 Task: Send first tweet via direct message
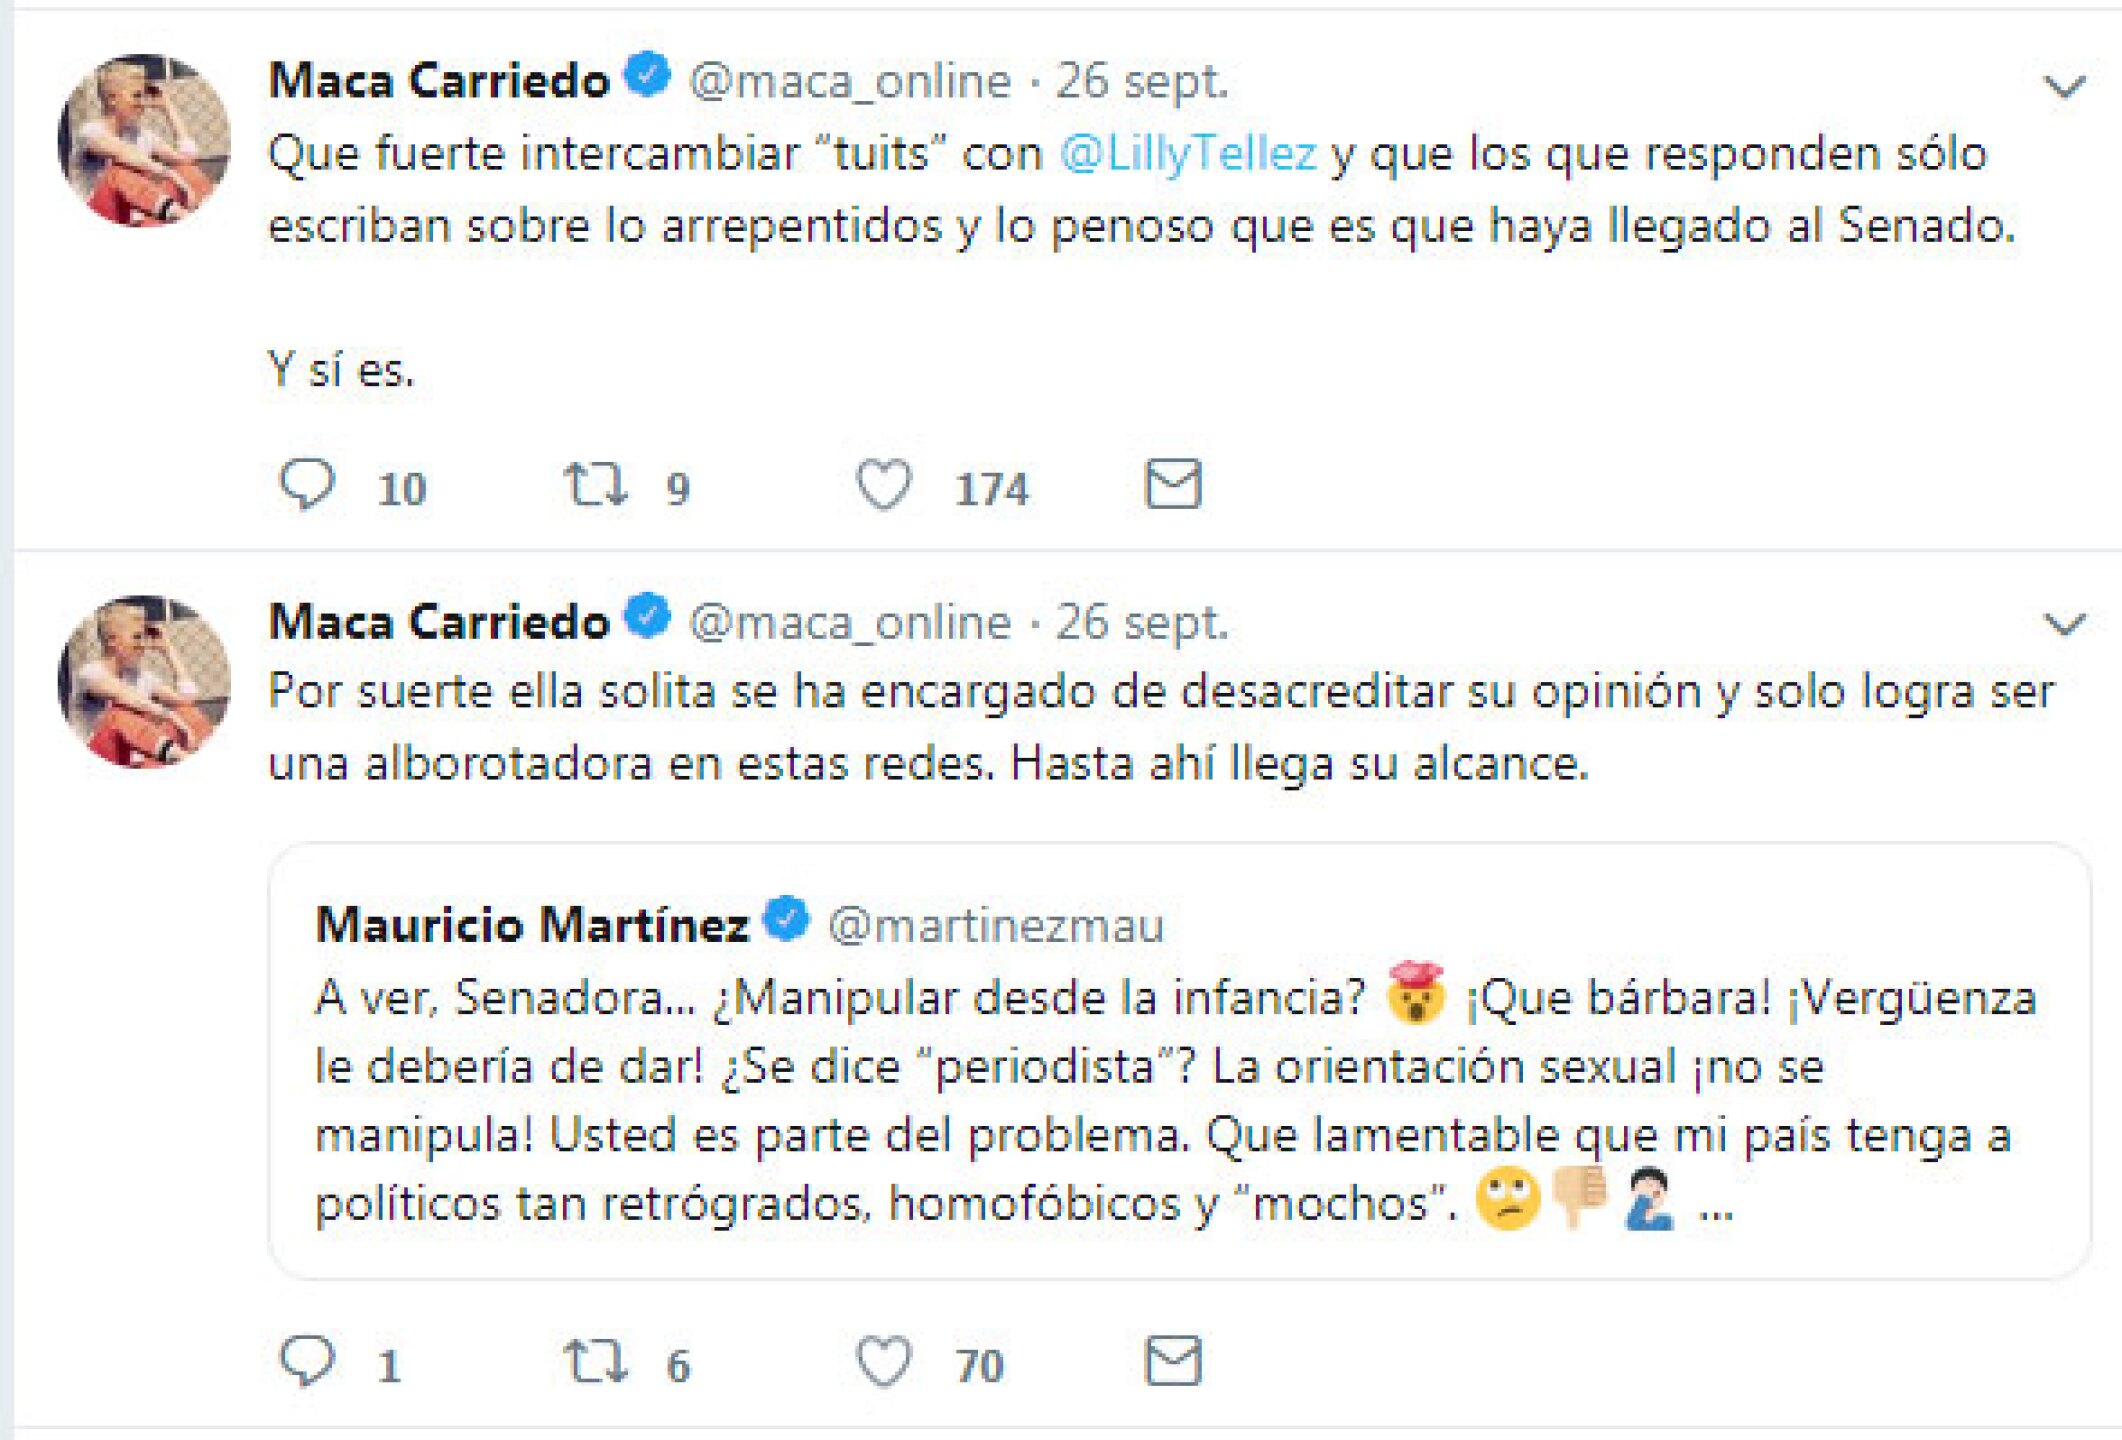click(1172, 485)
